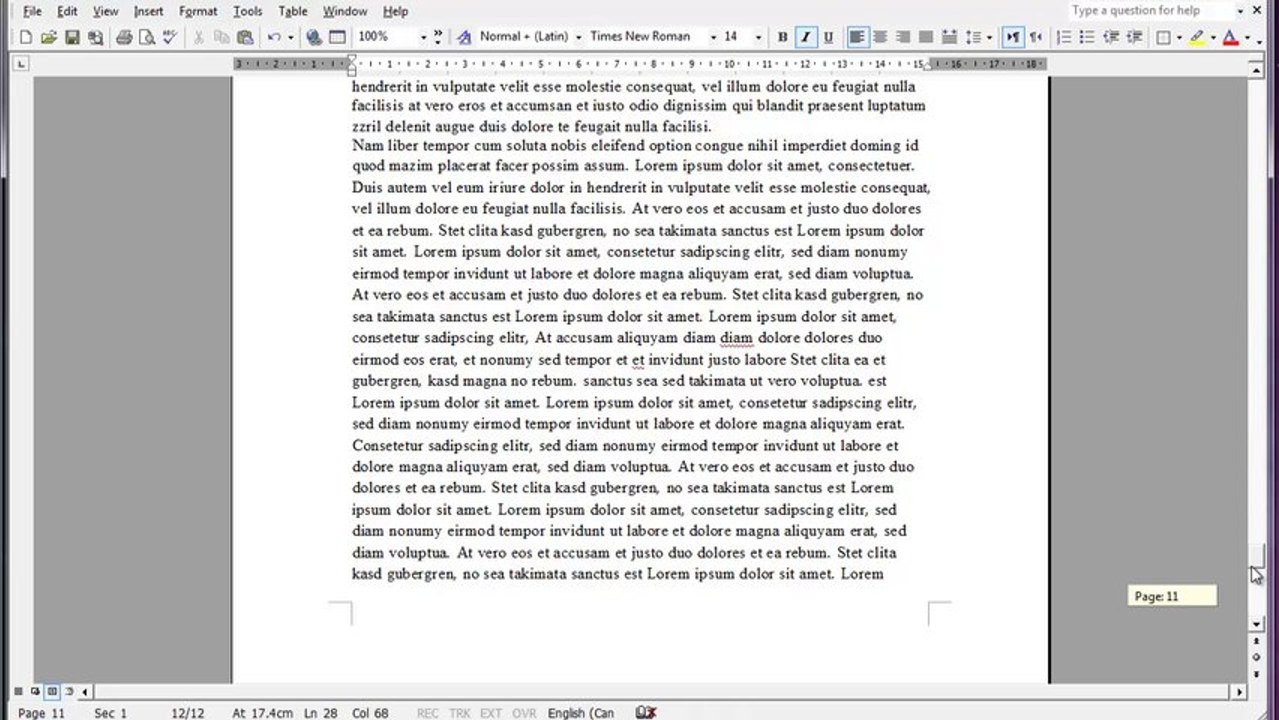The width and height of the screenshot is (1279, 720).
Task: Decrease the paragraph indent
Action: 1110,37
